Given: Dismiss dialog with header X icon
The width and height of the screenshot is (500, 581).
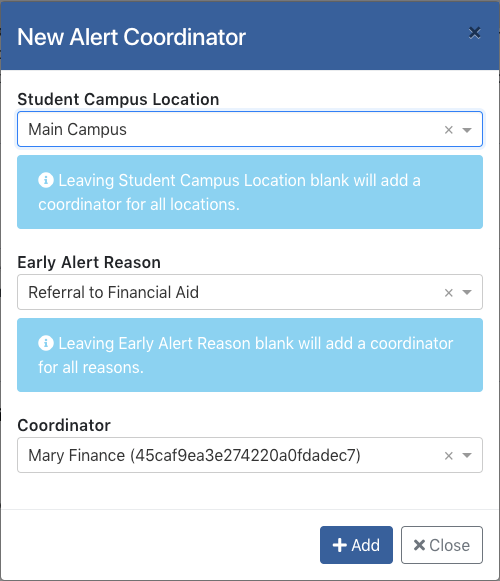Looking at the screenshot, I should coord(474,33).
